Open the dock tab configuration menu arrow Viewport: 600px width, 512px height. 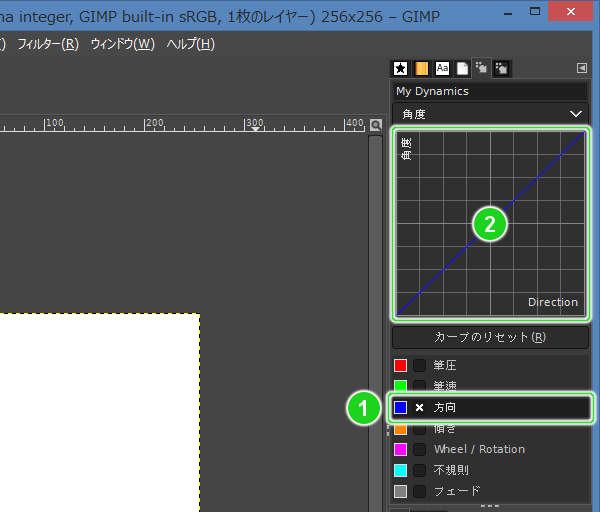tap(582, 68)
